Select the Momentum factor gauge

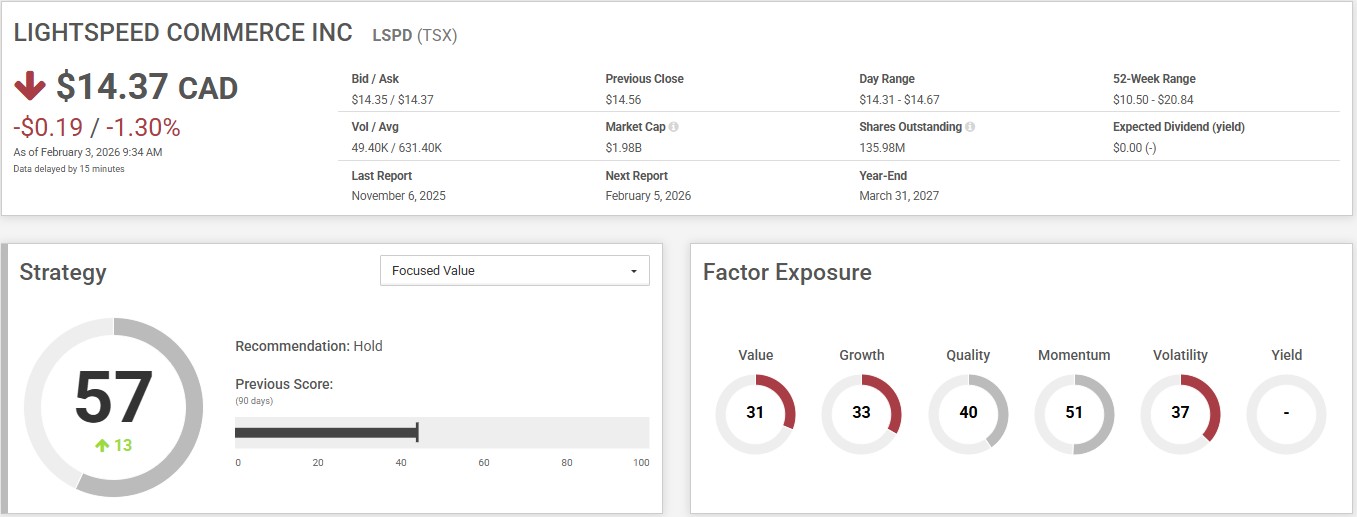[1074, 413]
